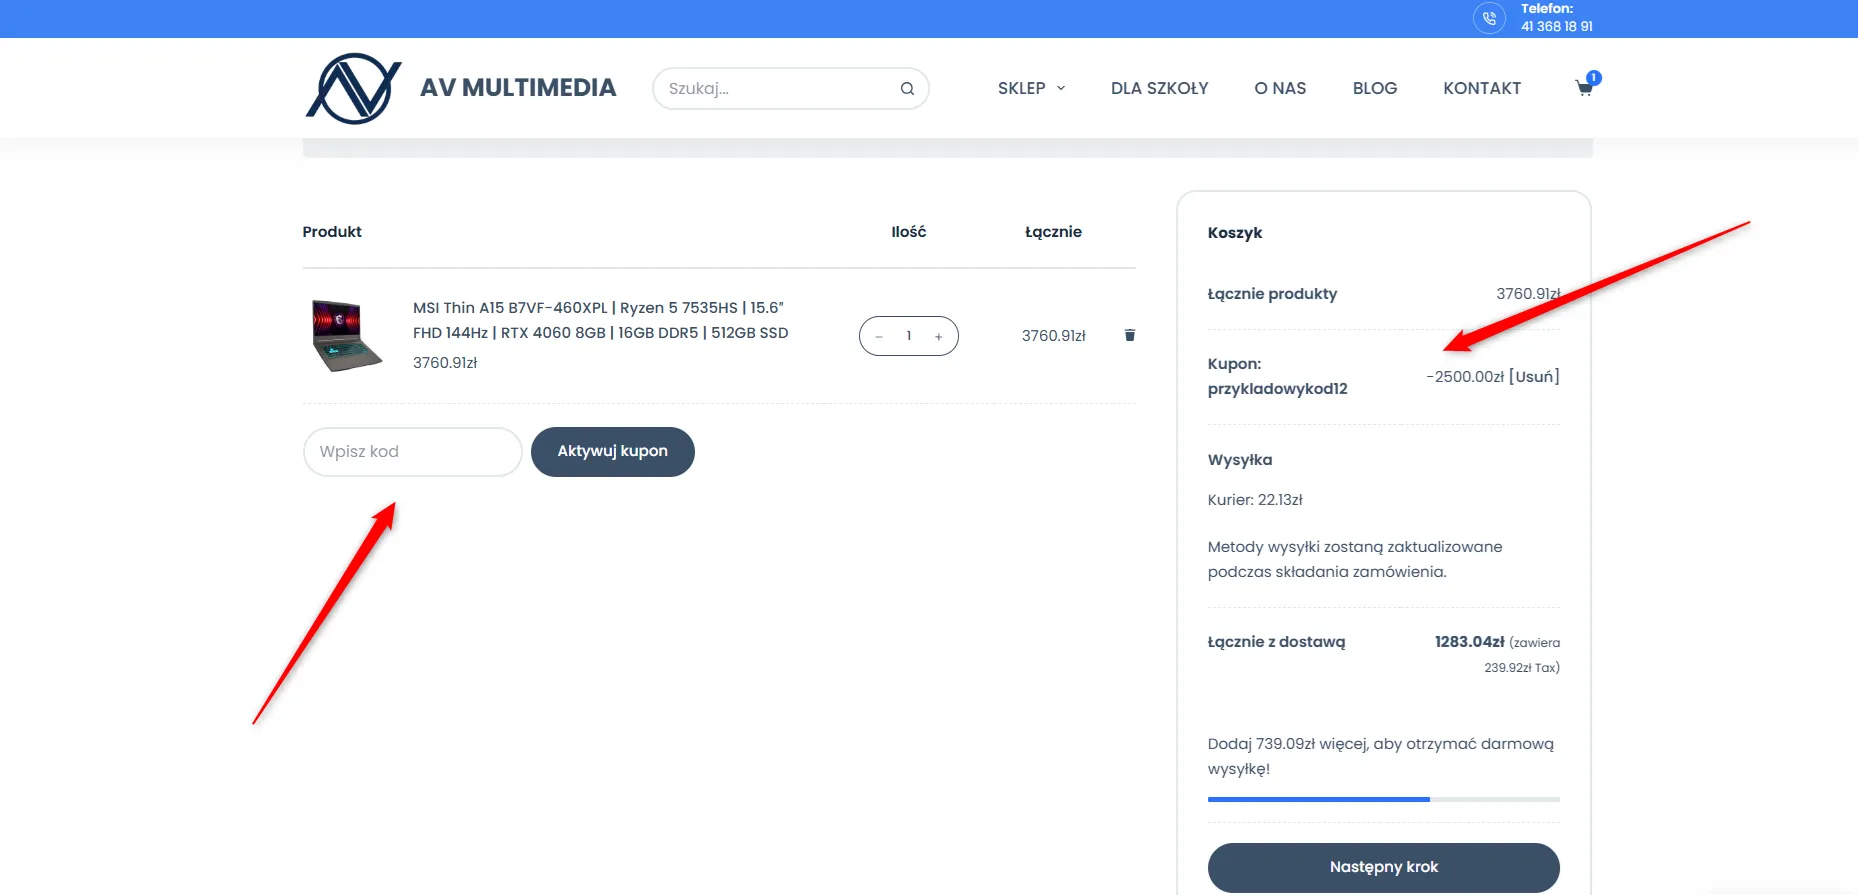Image resolution: width=1858 pixels, height=896 pixels.
Task: Click Łącznie produkty label
Action: [1272, 294]
